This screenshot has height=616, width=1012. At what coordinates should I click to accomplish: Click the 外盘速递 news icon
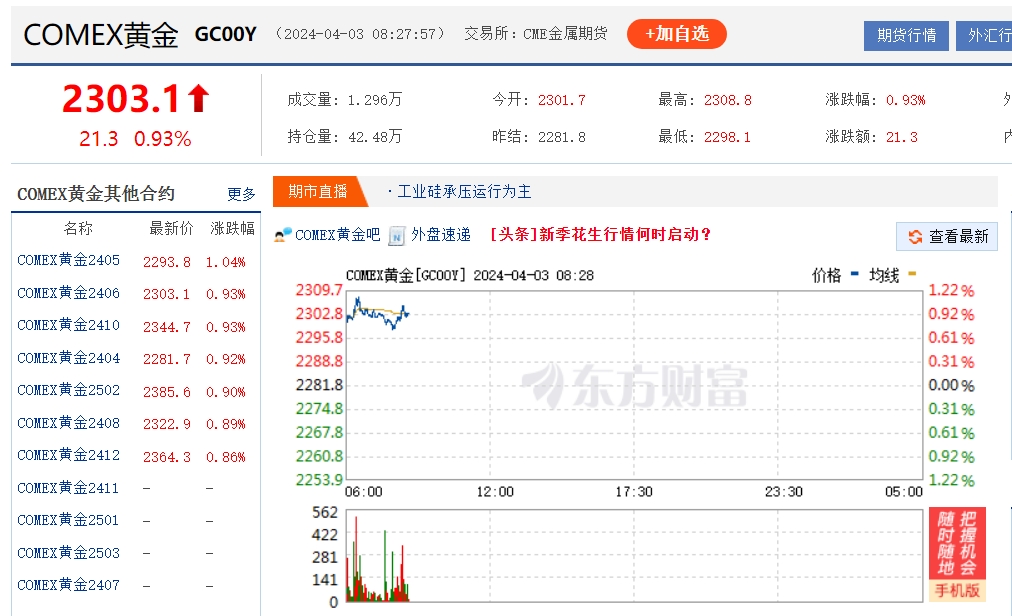point(397,235)
